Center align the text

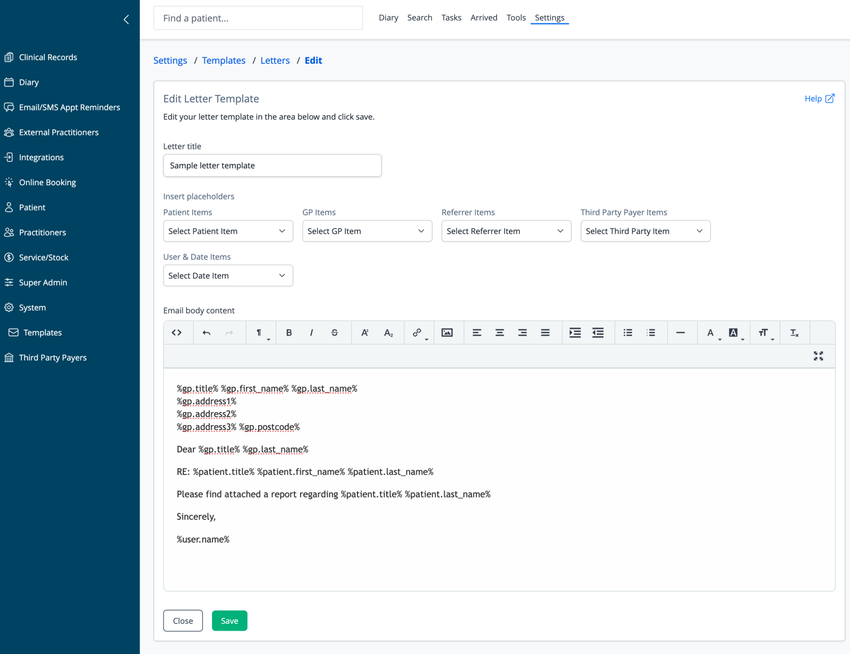(x=499, y=332)
